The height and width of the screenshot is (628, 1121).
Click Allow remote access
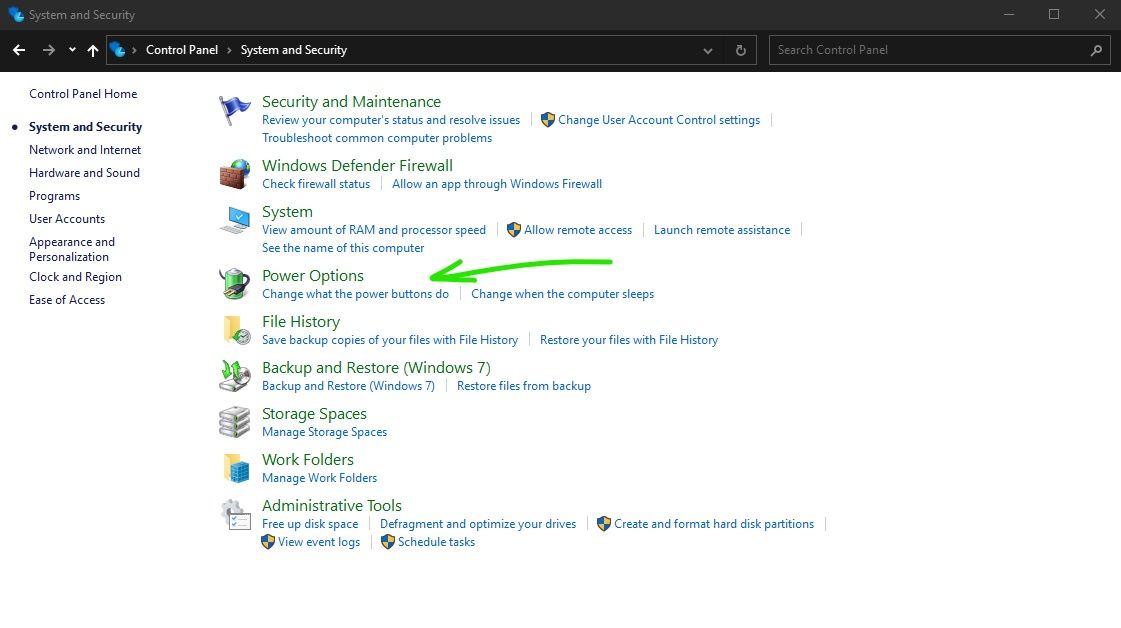[578, 230]
